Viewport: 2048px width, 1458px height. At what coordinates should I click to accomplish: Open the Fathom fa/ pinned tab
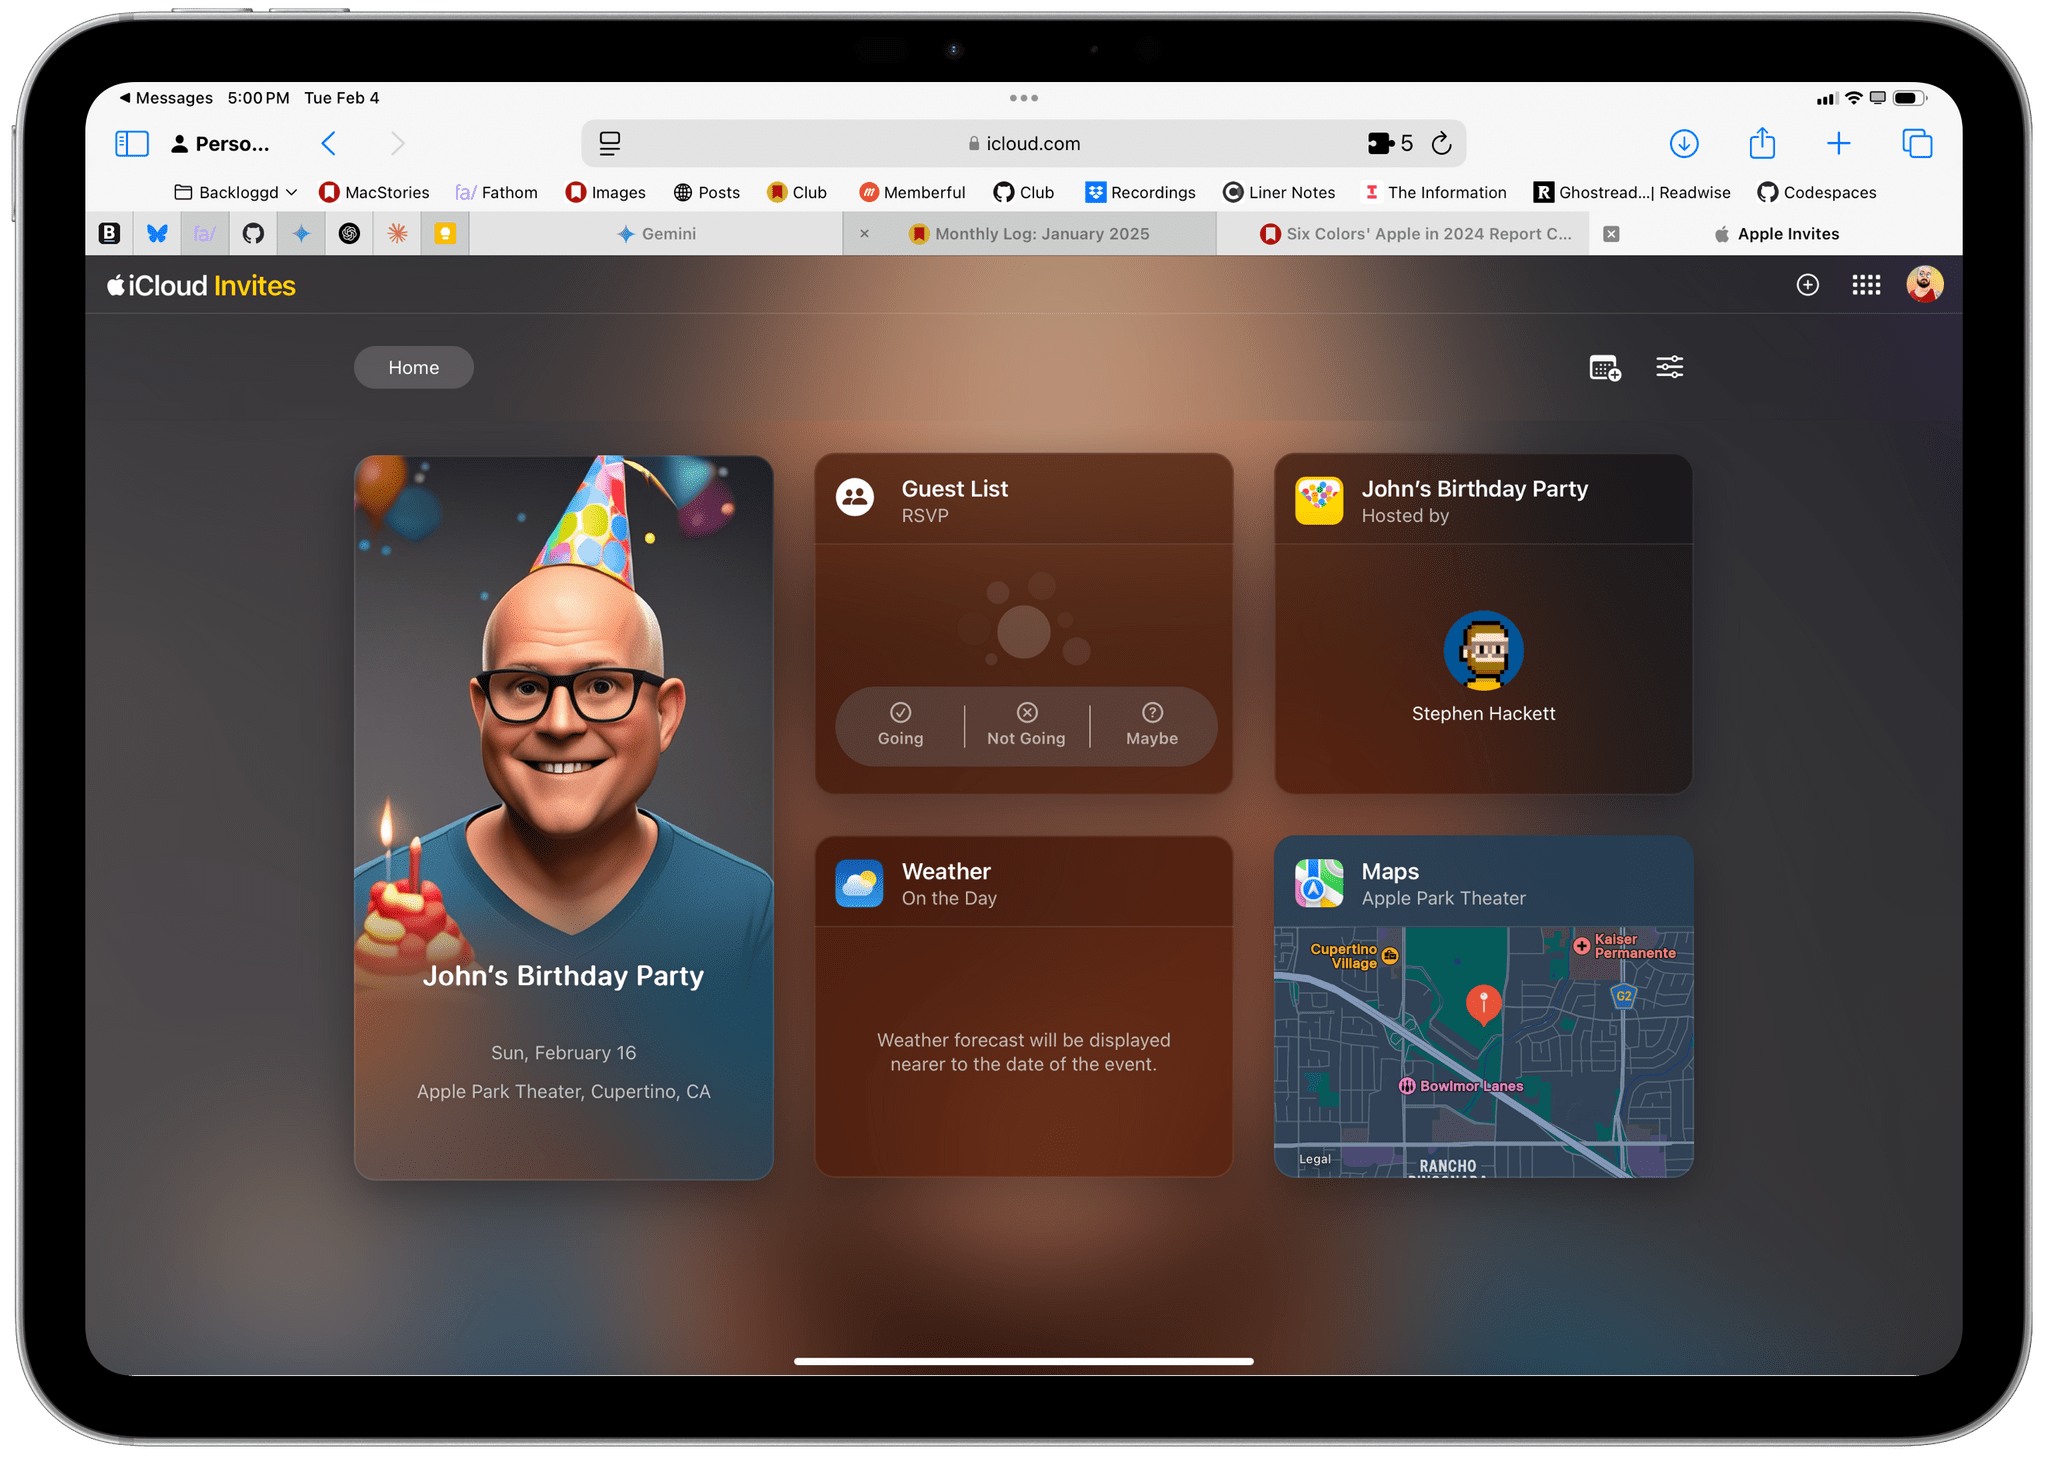(205, 234)
